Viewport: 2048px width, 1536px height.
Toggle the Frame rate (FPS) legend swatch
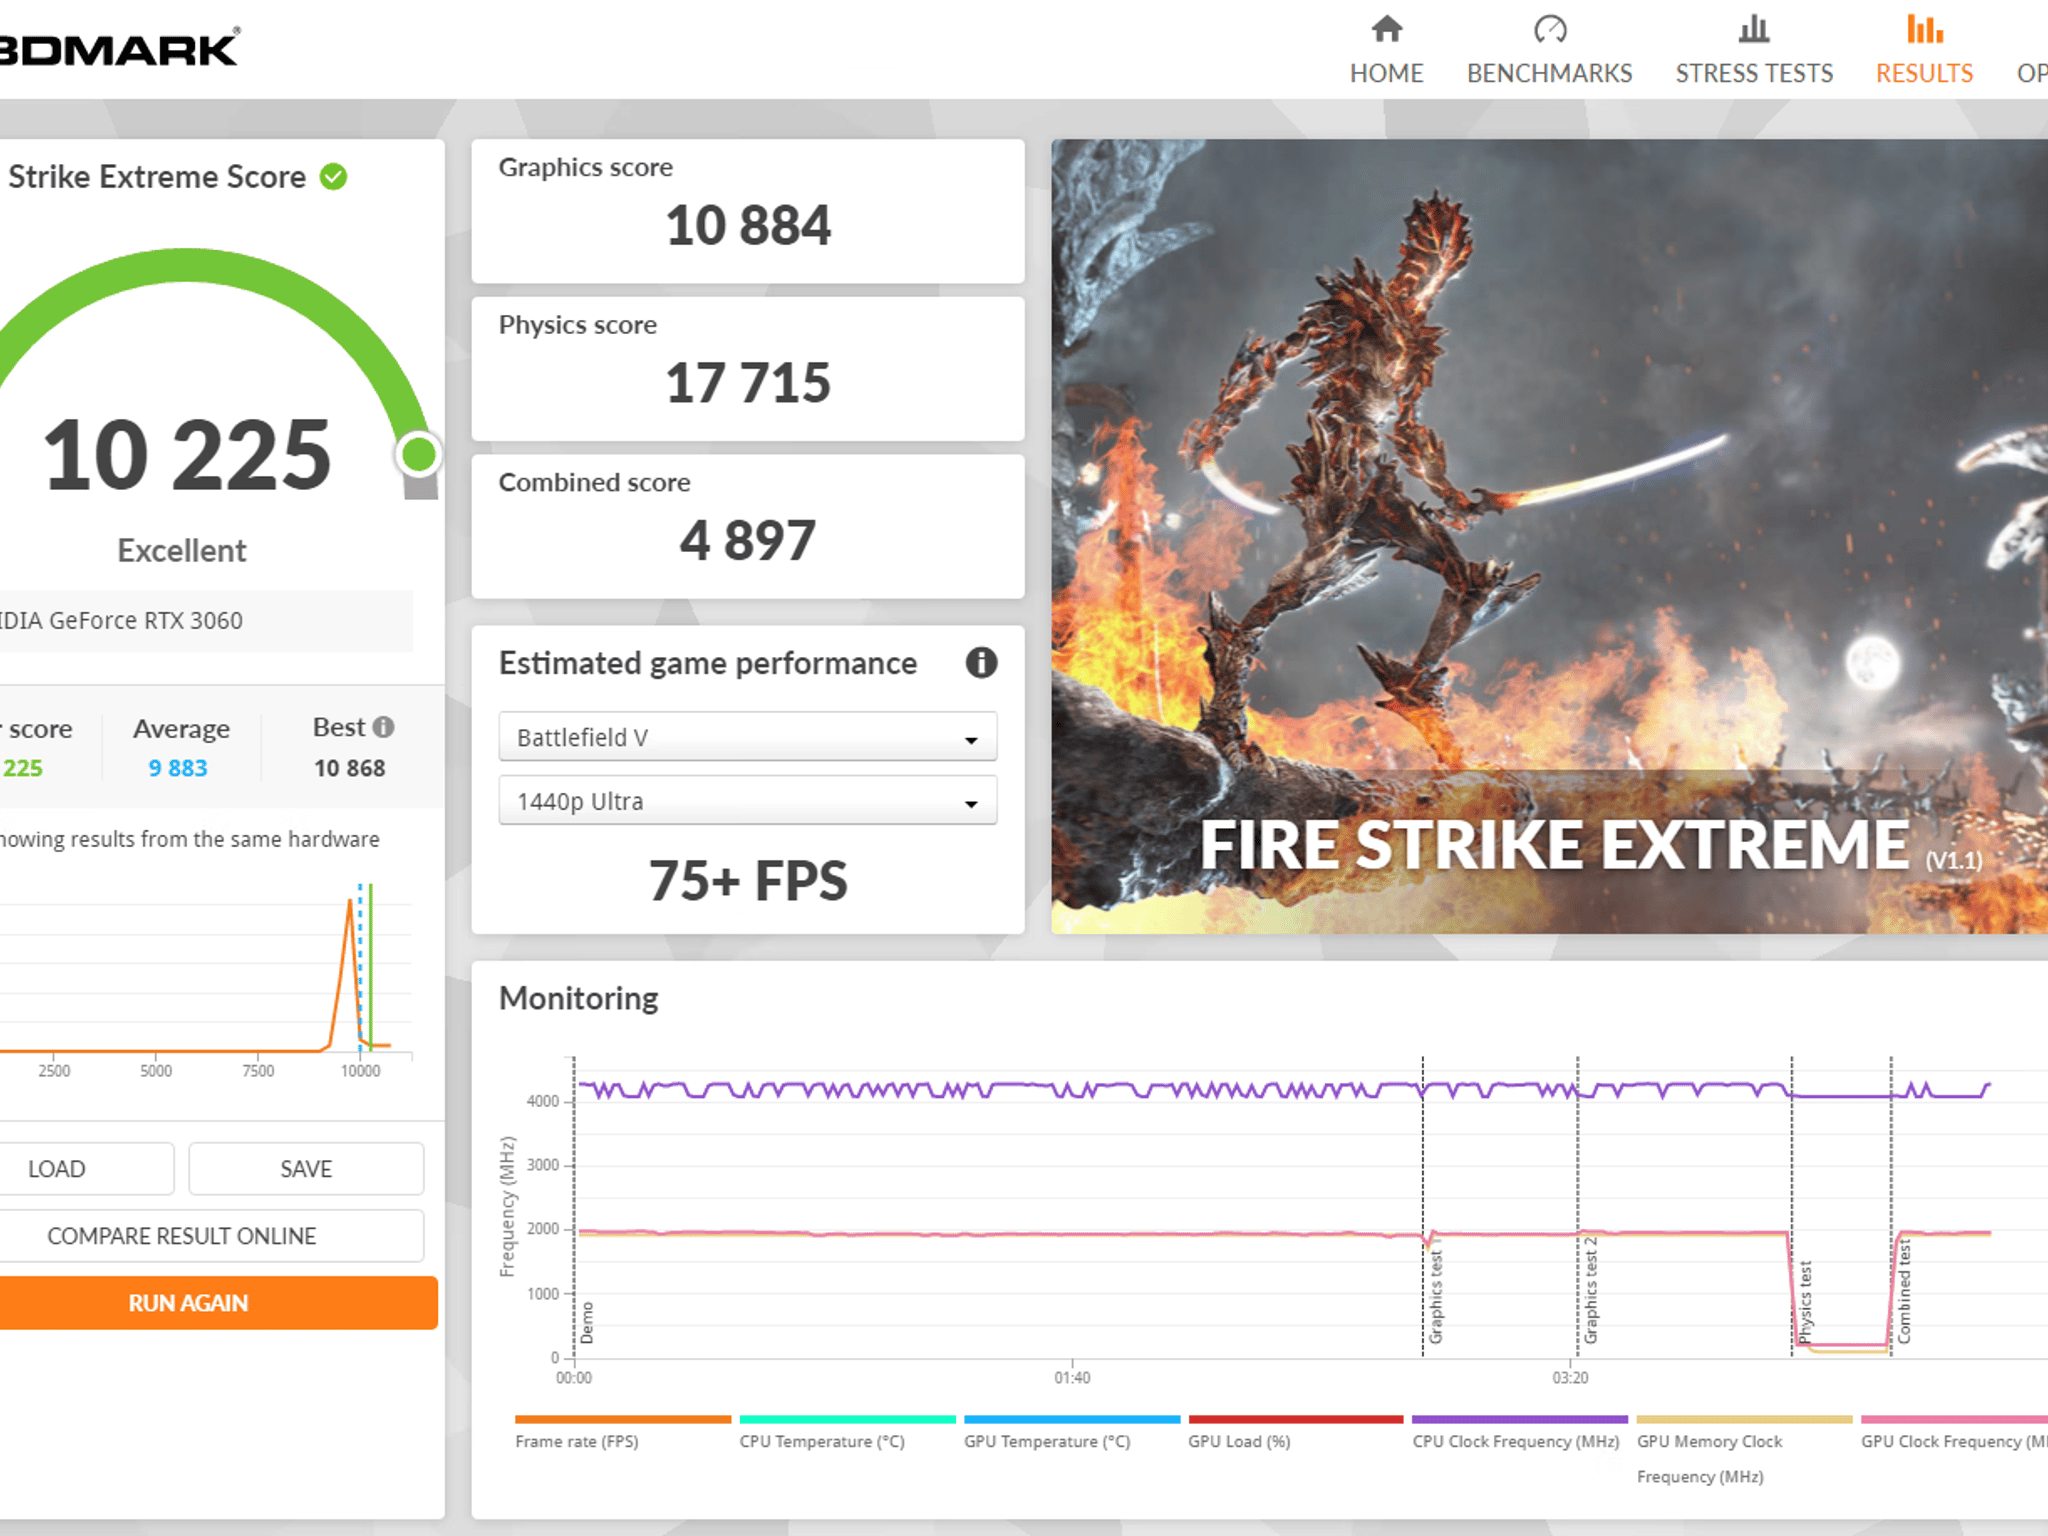coord(623,1419)
